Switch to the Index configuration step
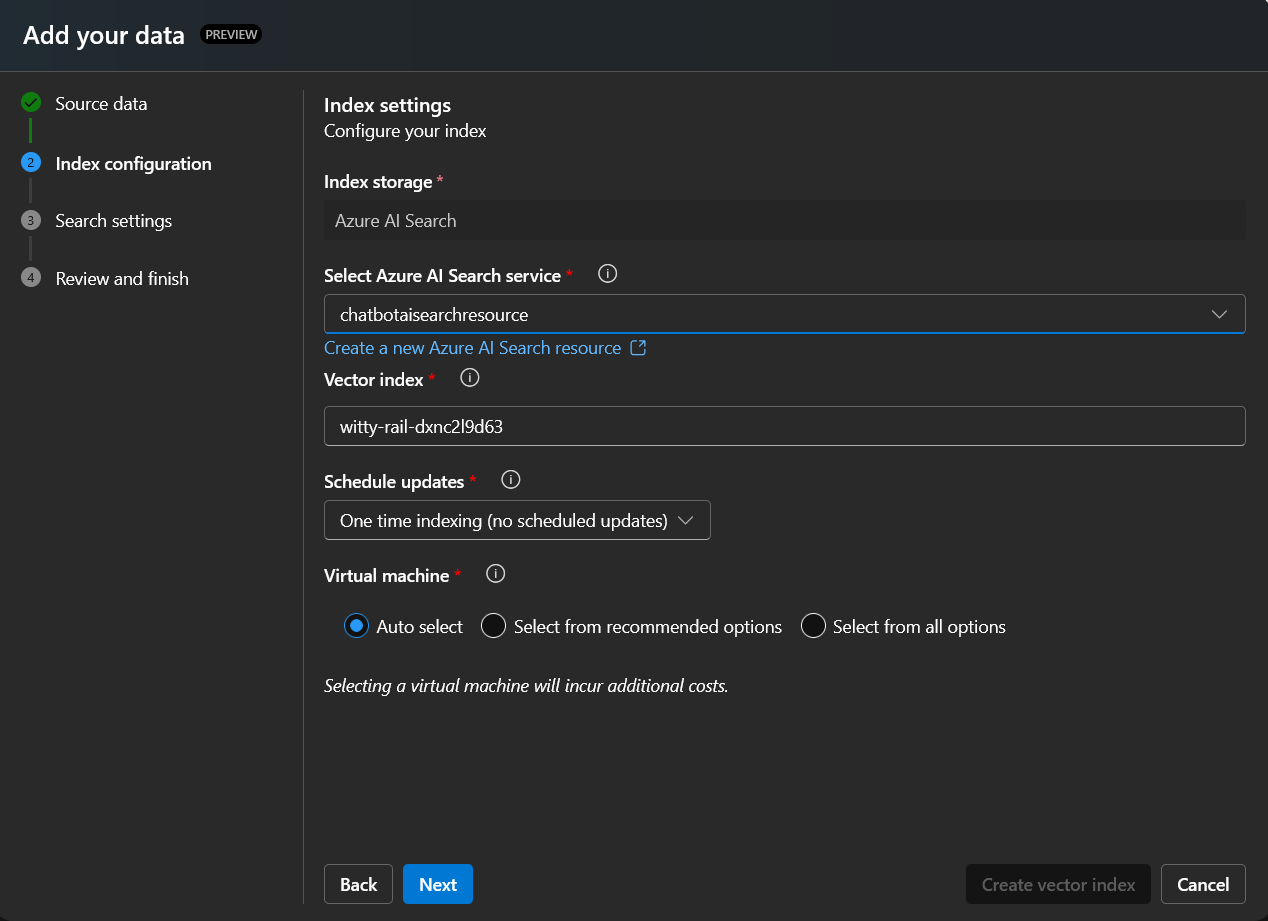1268x921 pixels. click(x=133, y=163)
